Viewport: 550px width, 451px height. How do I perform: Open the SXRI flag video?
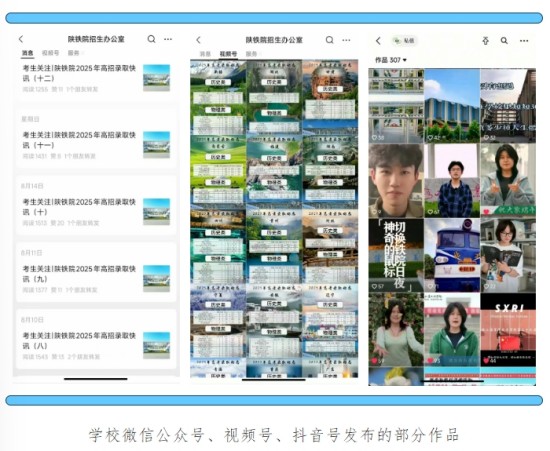click(508, 330)
